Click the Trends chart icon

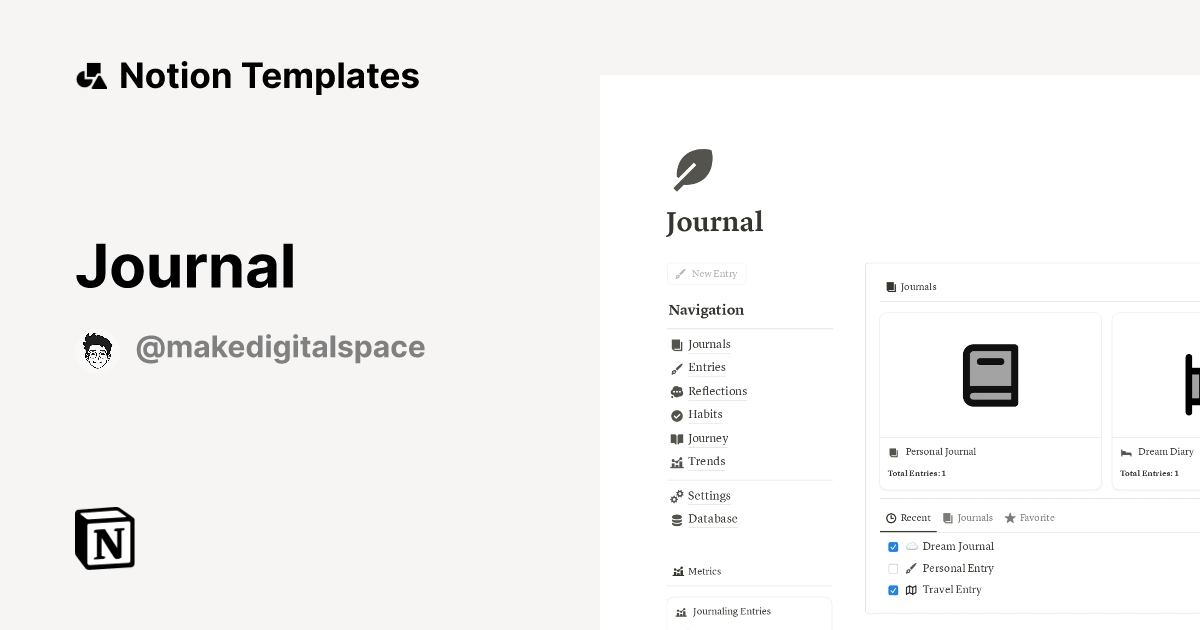coord(677,461)
